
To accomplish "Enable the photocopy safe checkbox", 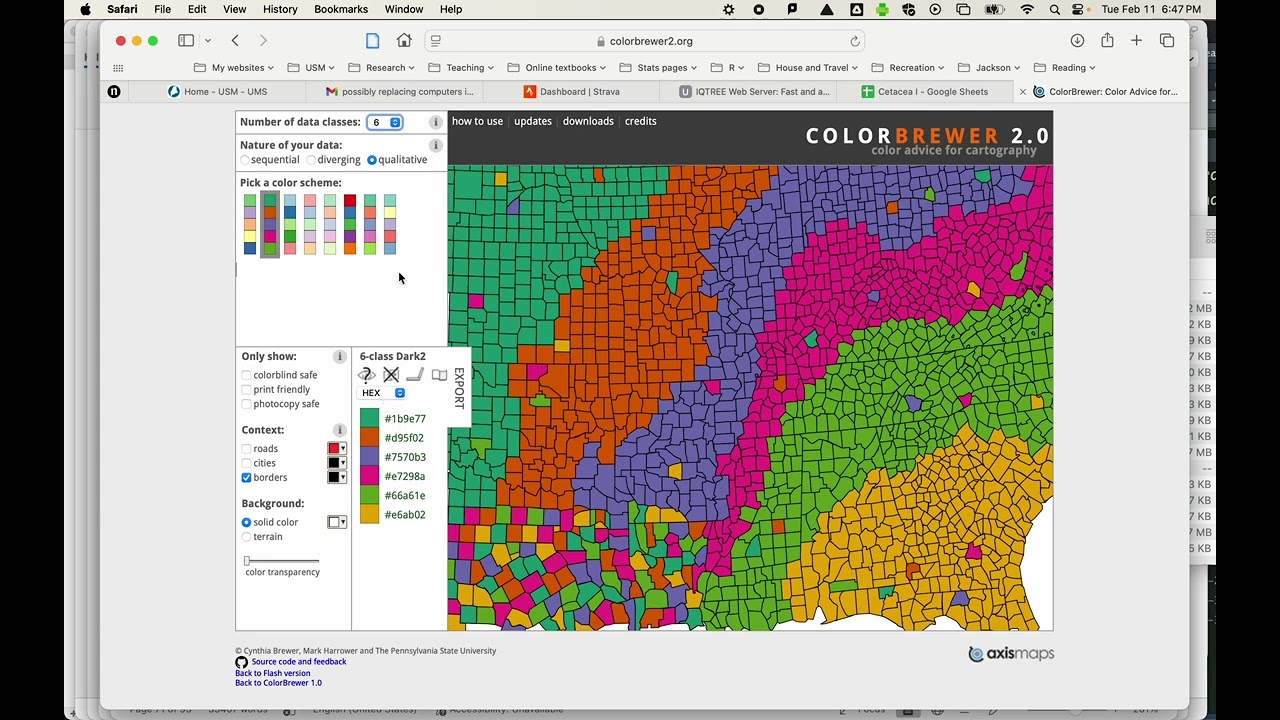I will (x=246, y=404).
